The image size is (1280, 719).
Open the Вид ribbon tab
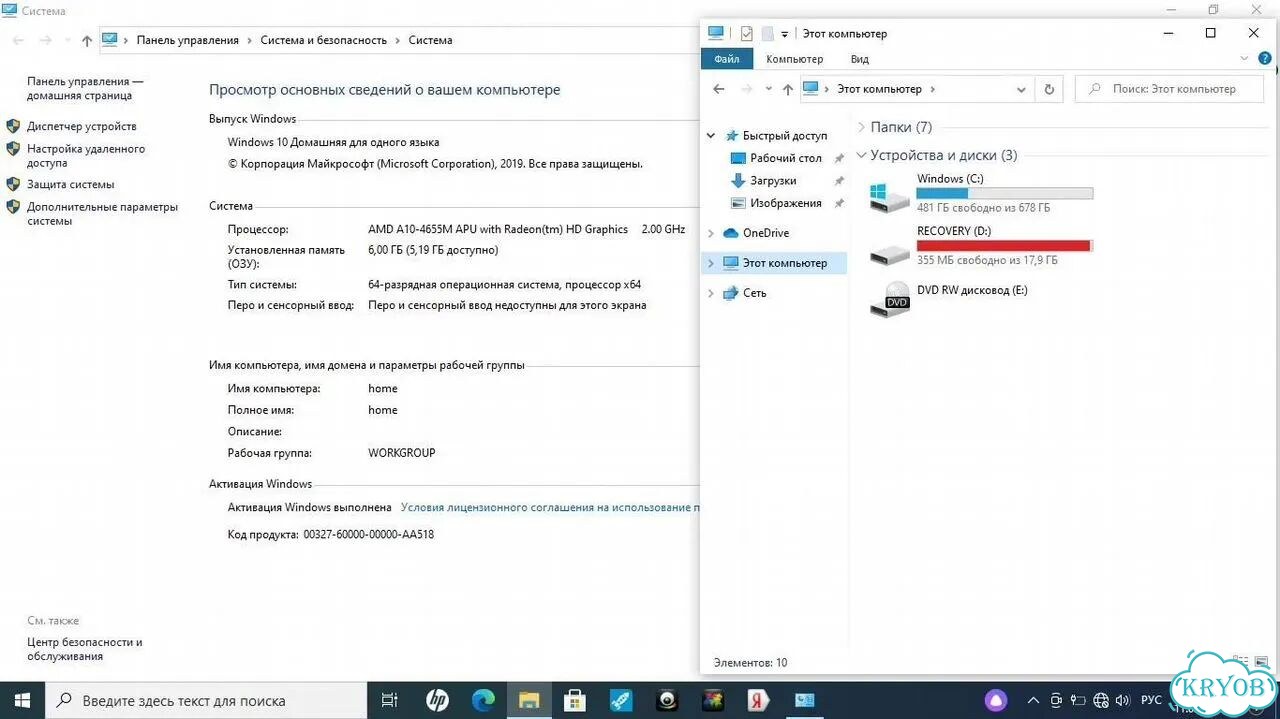[859, 59]
